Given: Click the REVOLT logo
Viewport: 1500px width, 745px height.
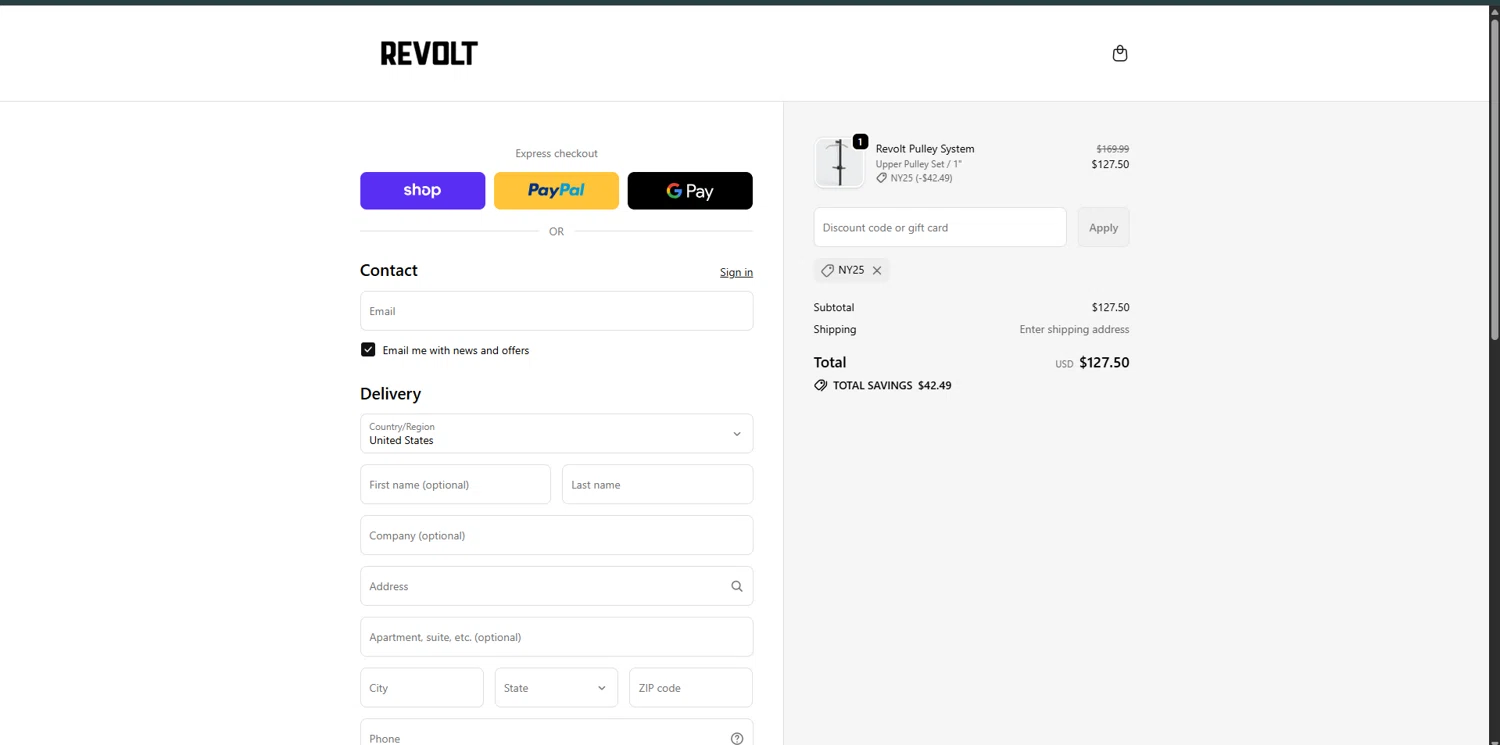Looking at the screenshot, I should tap(429, 53).
